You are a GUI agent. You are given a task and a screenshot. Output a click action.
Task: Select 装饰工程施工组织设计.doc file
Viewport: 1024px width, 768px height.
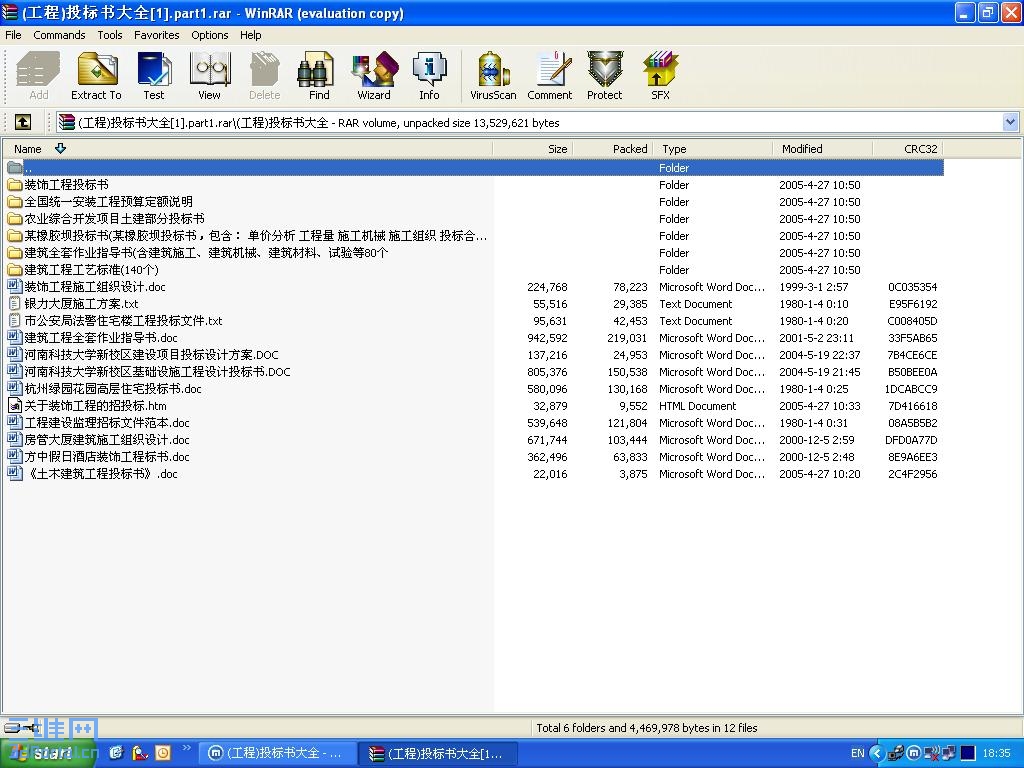(95, 287)
